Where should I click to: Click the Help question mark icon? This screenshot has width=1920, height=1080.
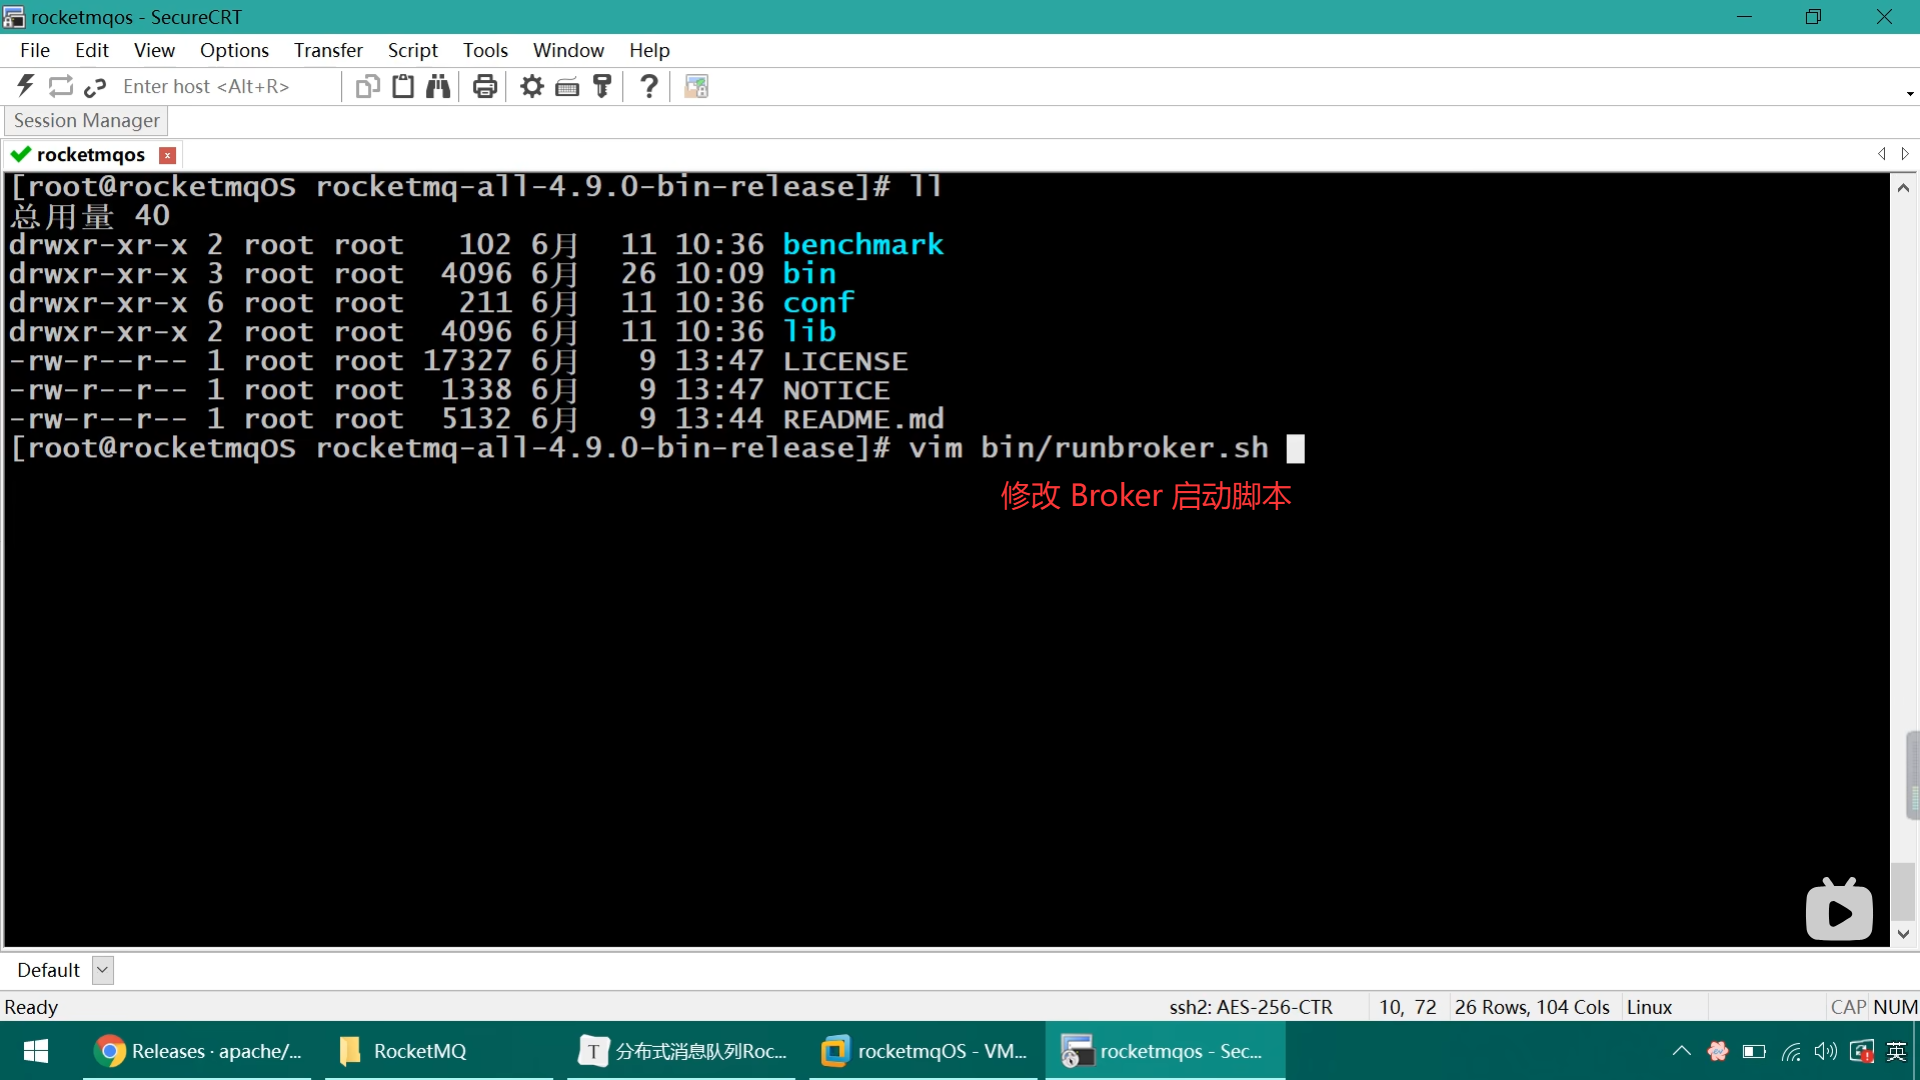tap(649, 86)
